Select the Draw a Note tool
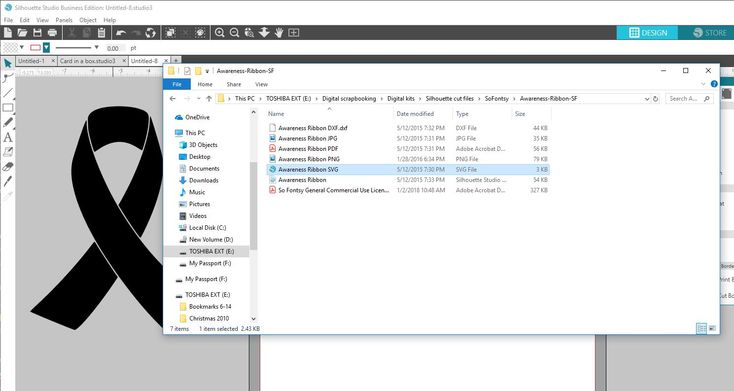 (x=7, y=152)
